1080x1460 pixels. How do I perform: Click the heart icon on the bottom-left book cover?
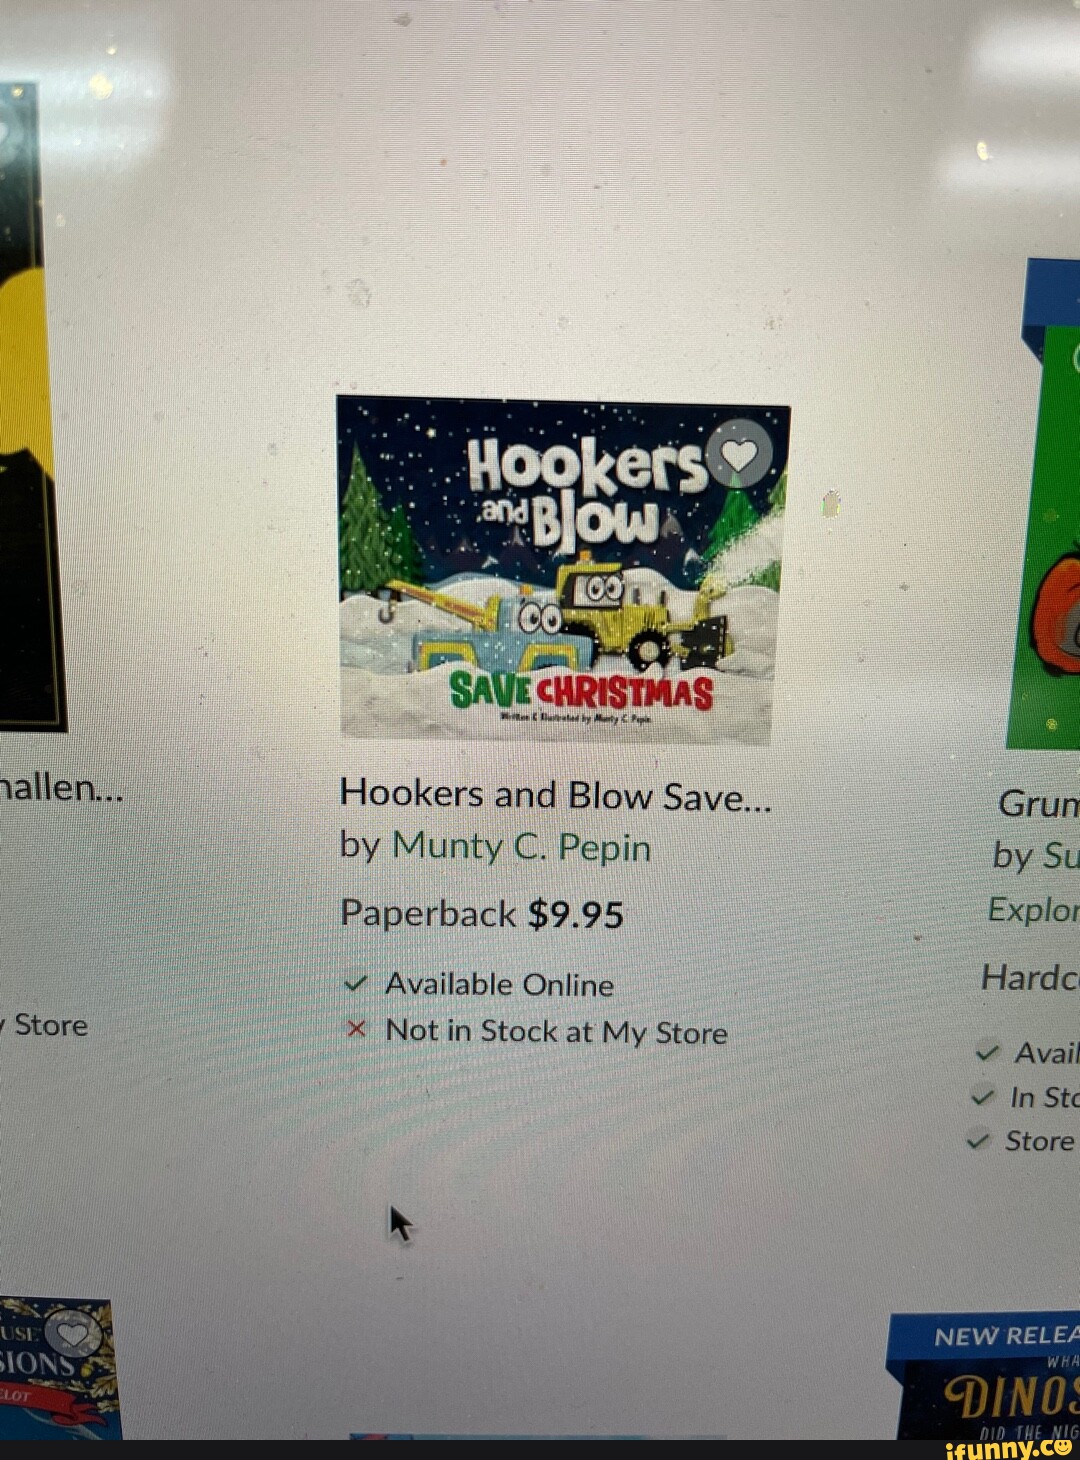click(73, 1334)
